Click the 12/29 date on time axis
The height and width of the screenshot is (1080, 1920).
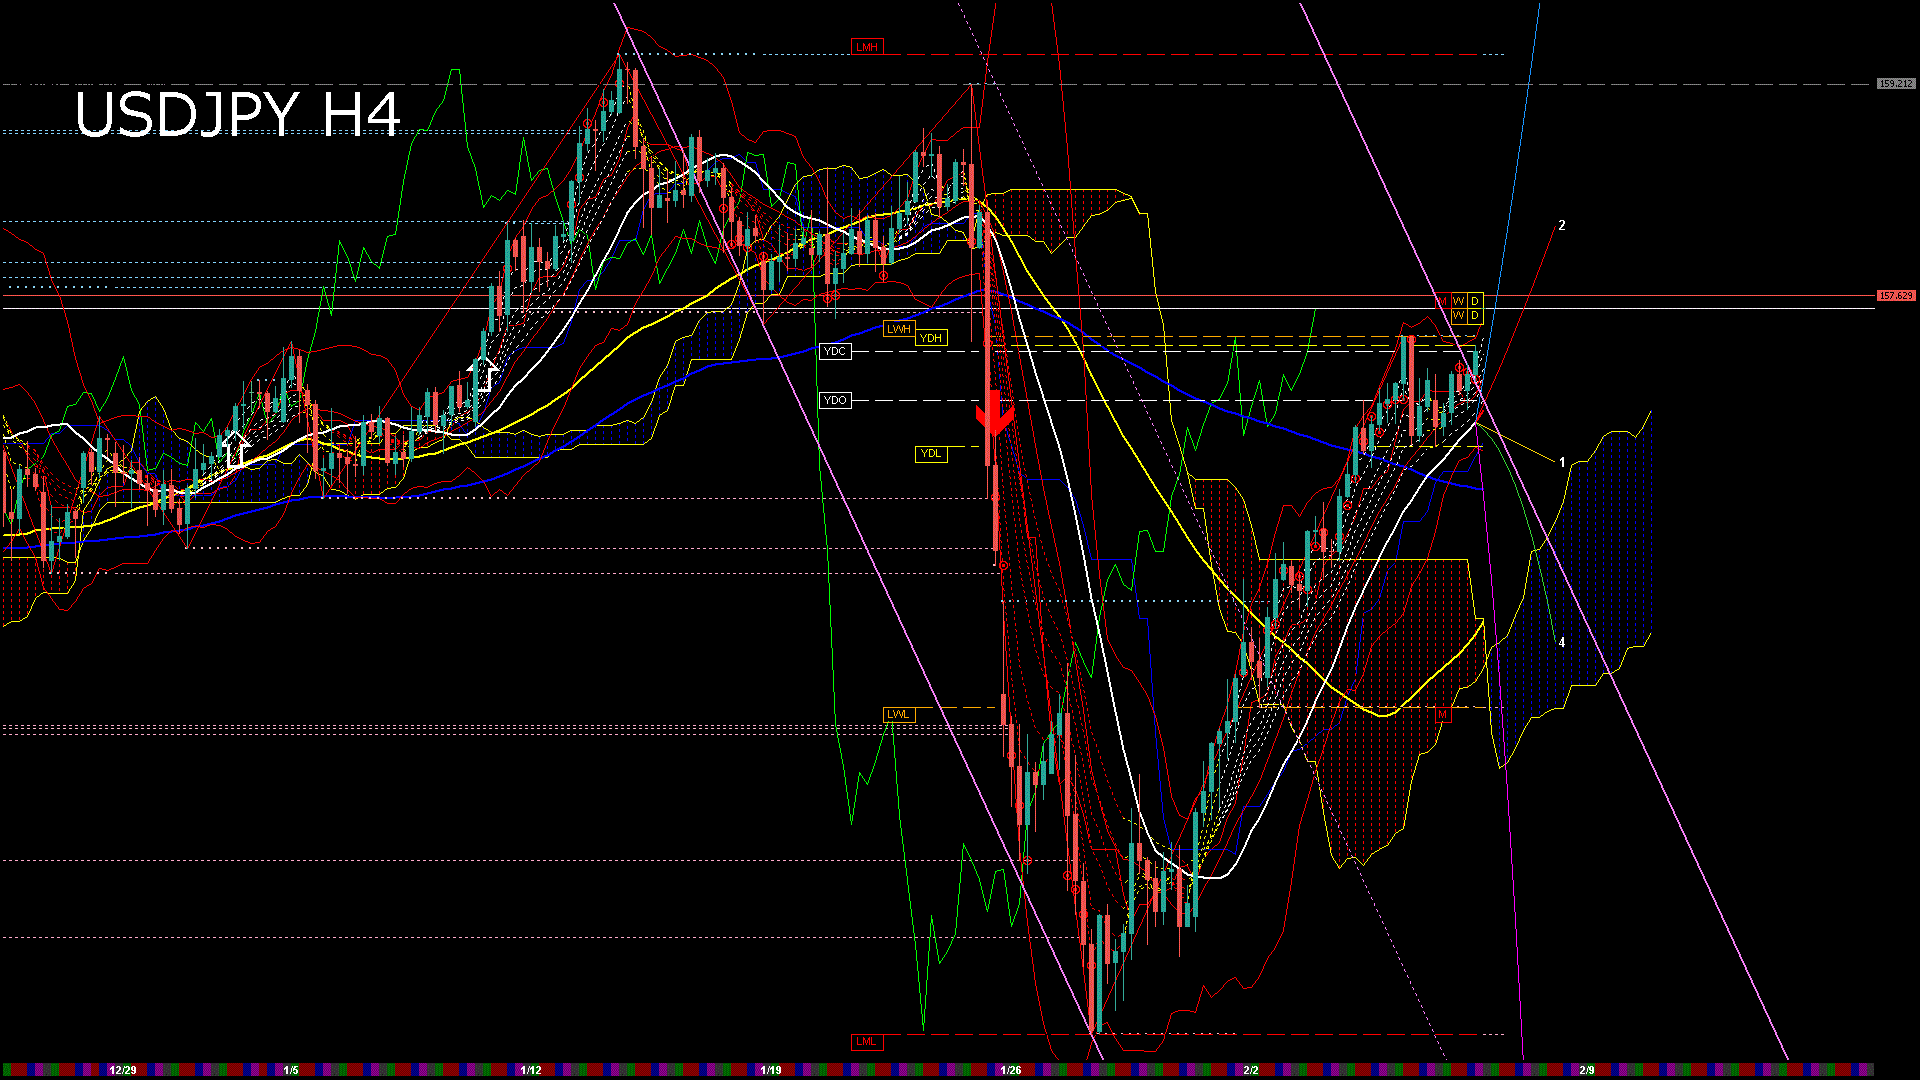coord(123,1070)
